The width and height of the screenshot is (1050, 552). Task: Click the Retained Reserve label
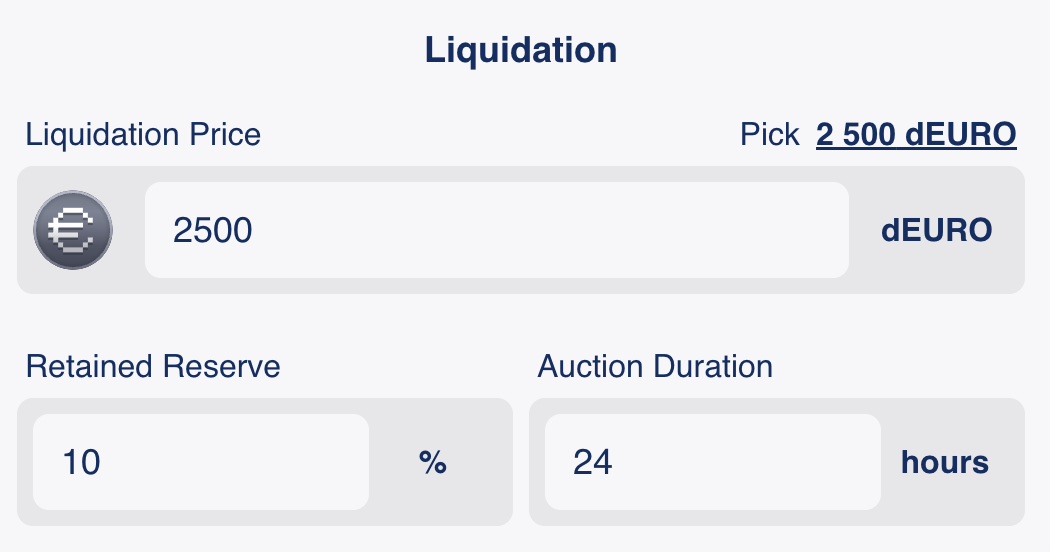(x=153, y=366)
